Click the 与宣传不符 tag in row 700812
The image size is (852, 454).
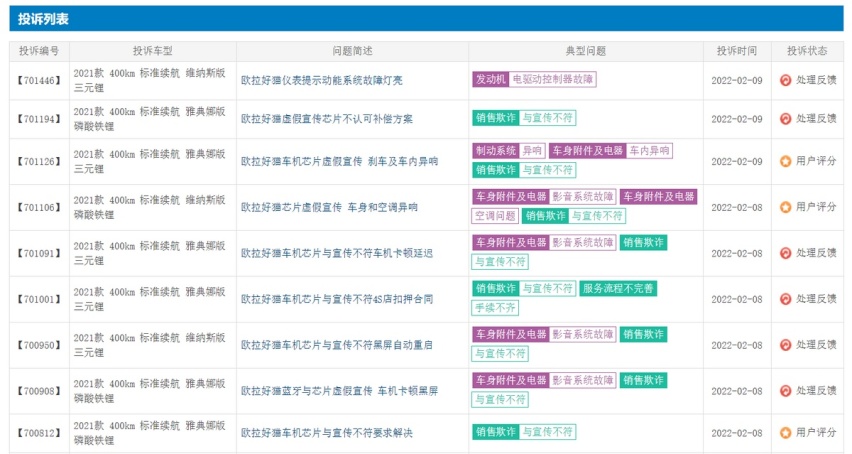pos(547,432)
